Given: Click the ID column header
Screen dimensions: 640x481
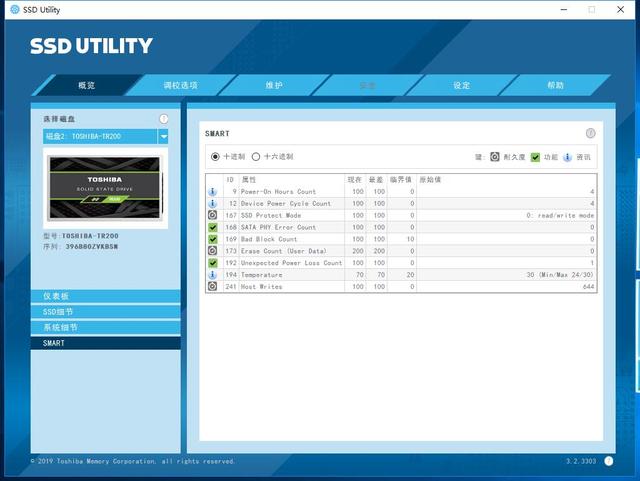Looking at the screenshot, I should (230, 180).
